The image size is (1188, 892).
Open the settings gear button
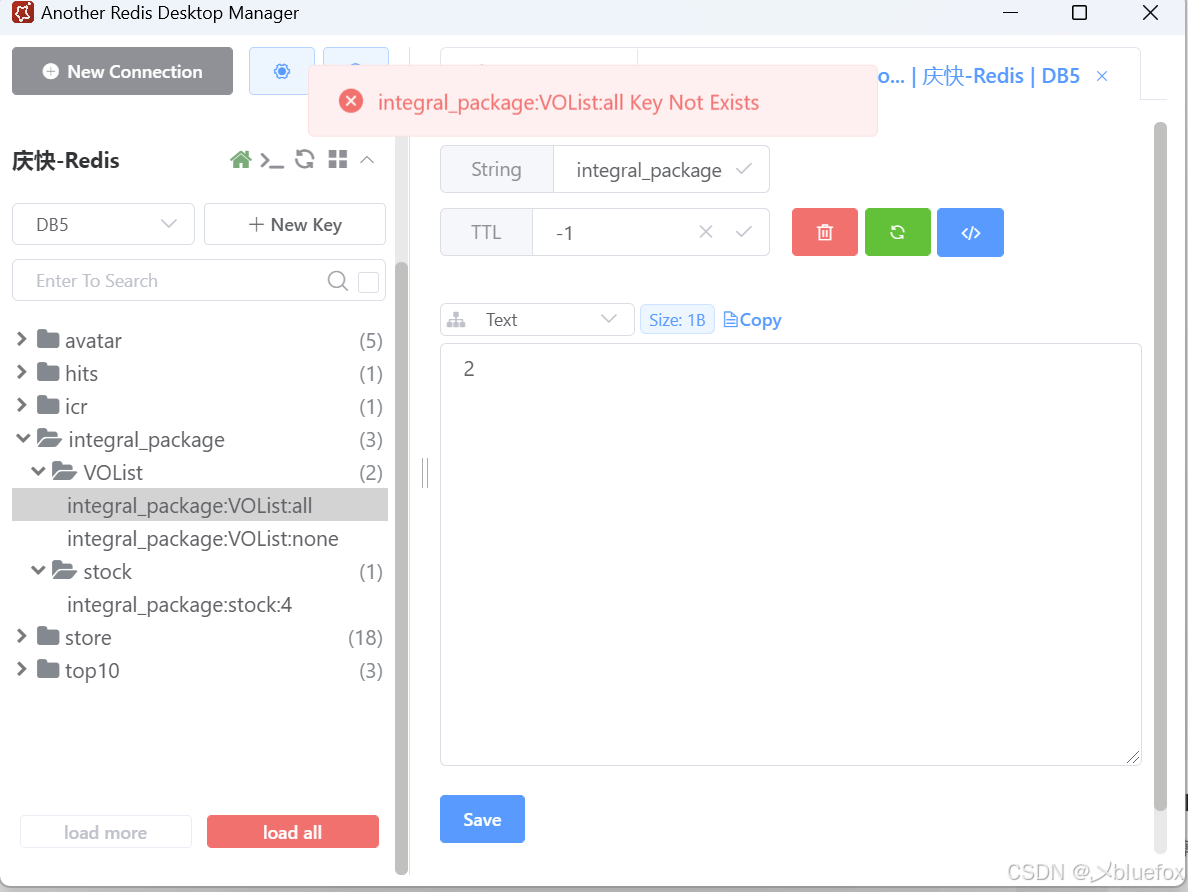pyautogui.click(x=282, y=71)
